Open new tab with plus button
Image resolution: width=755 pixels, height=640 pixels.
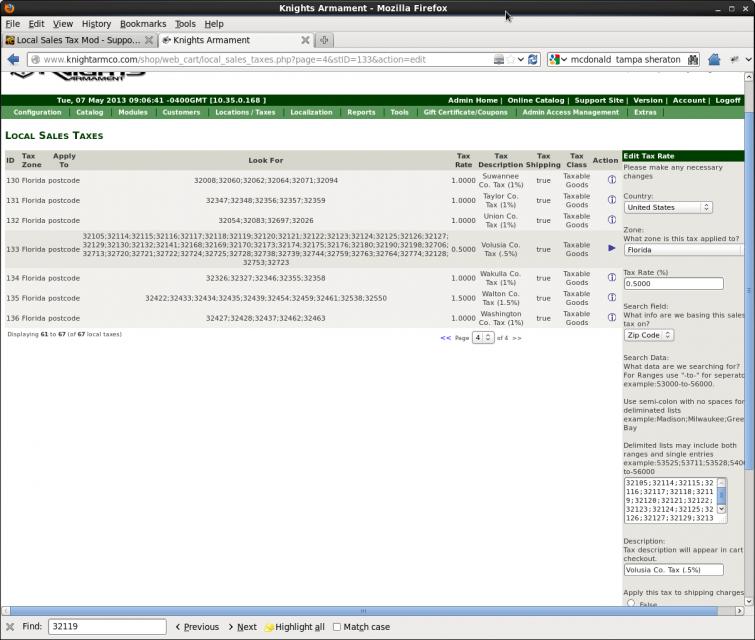(x=324, y=40)
